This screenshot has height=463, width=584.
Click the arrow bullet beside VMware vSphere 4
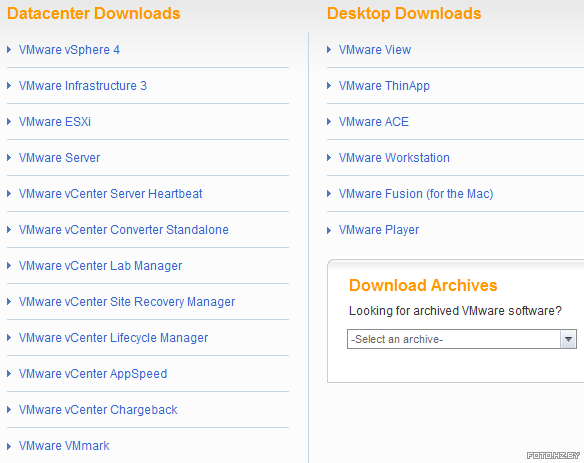coord(9,50)
